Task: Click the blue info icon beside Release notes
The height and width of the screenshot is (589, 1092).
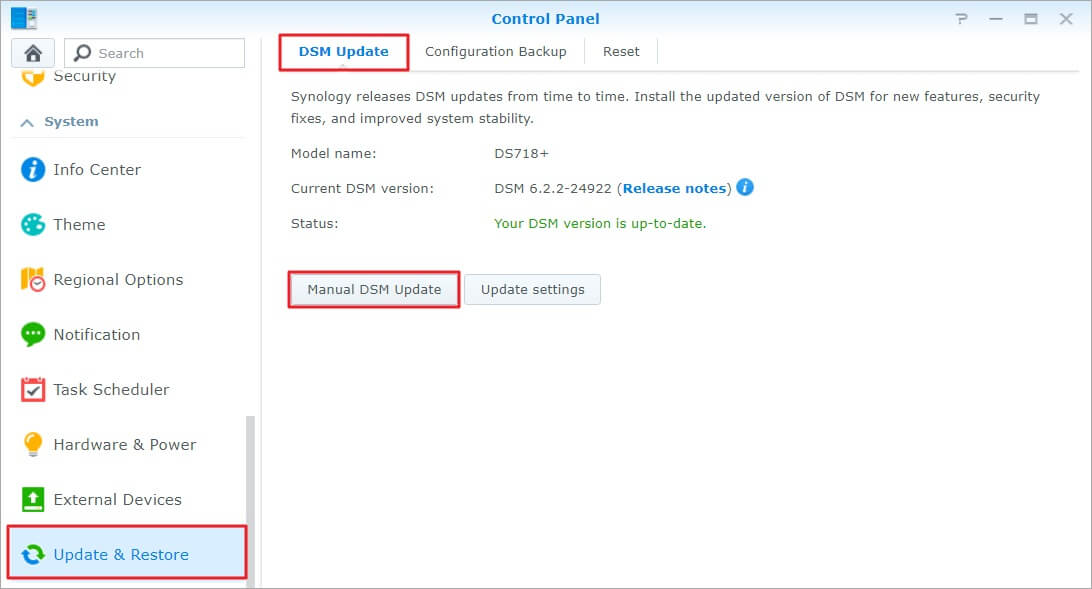Action: pyautogui.click(x=745, y=187)
